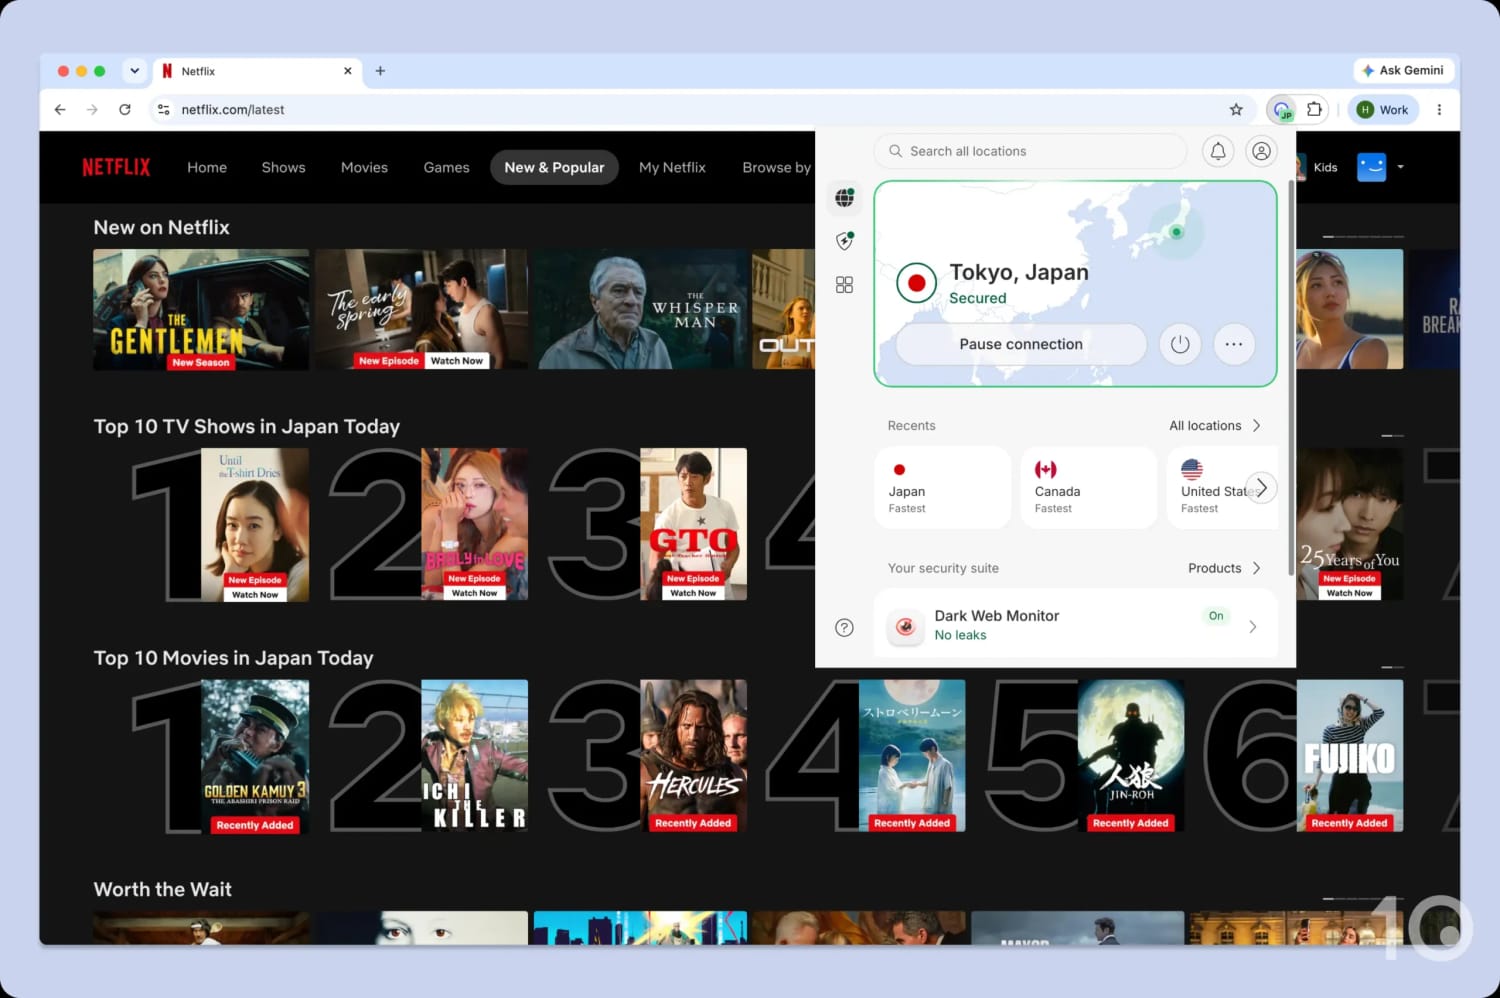
Task: Click Pause connection button
Action: pyautogui.click(x=1021, y=344)
